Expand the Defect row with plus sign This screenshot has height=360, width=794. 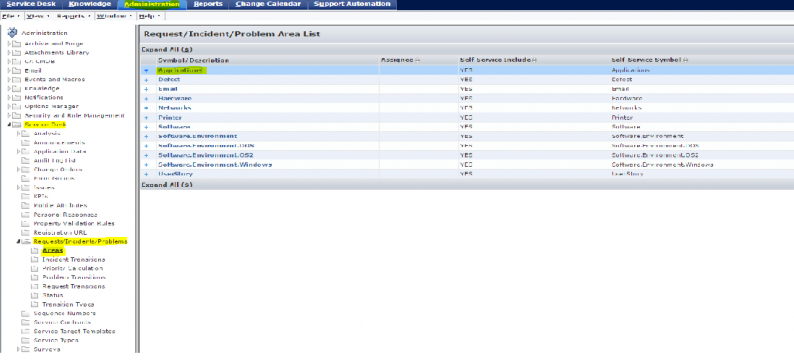[x=147, y=80]
